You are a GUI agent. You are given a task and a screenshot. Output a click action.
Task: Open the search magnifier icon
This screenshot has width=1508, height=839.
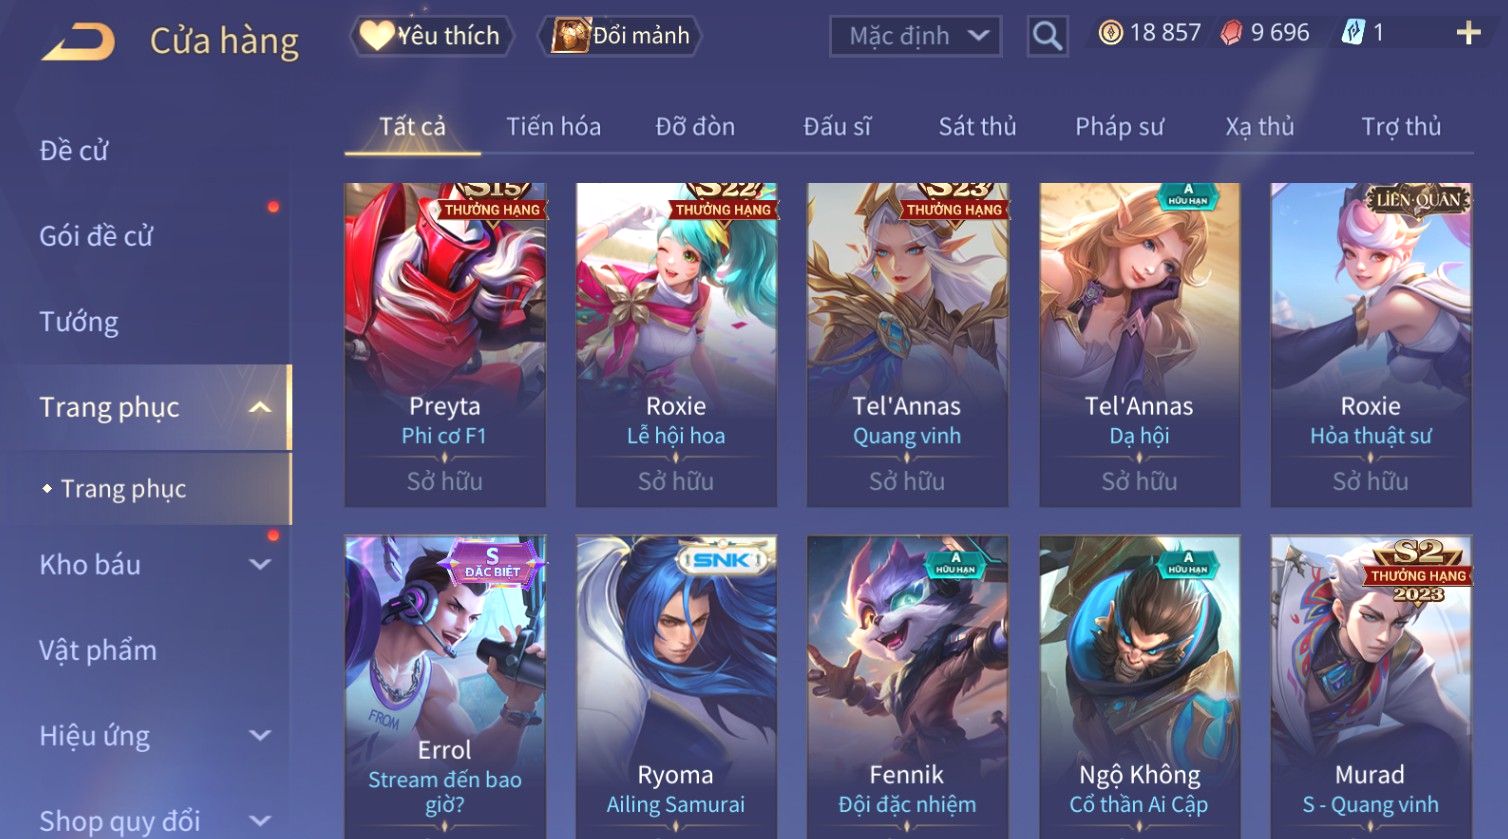1047,36
